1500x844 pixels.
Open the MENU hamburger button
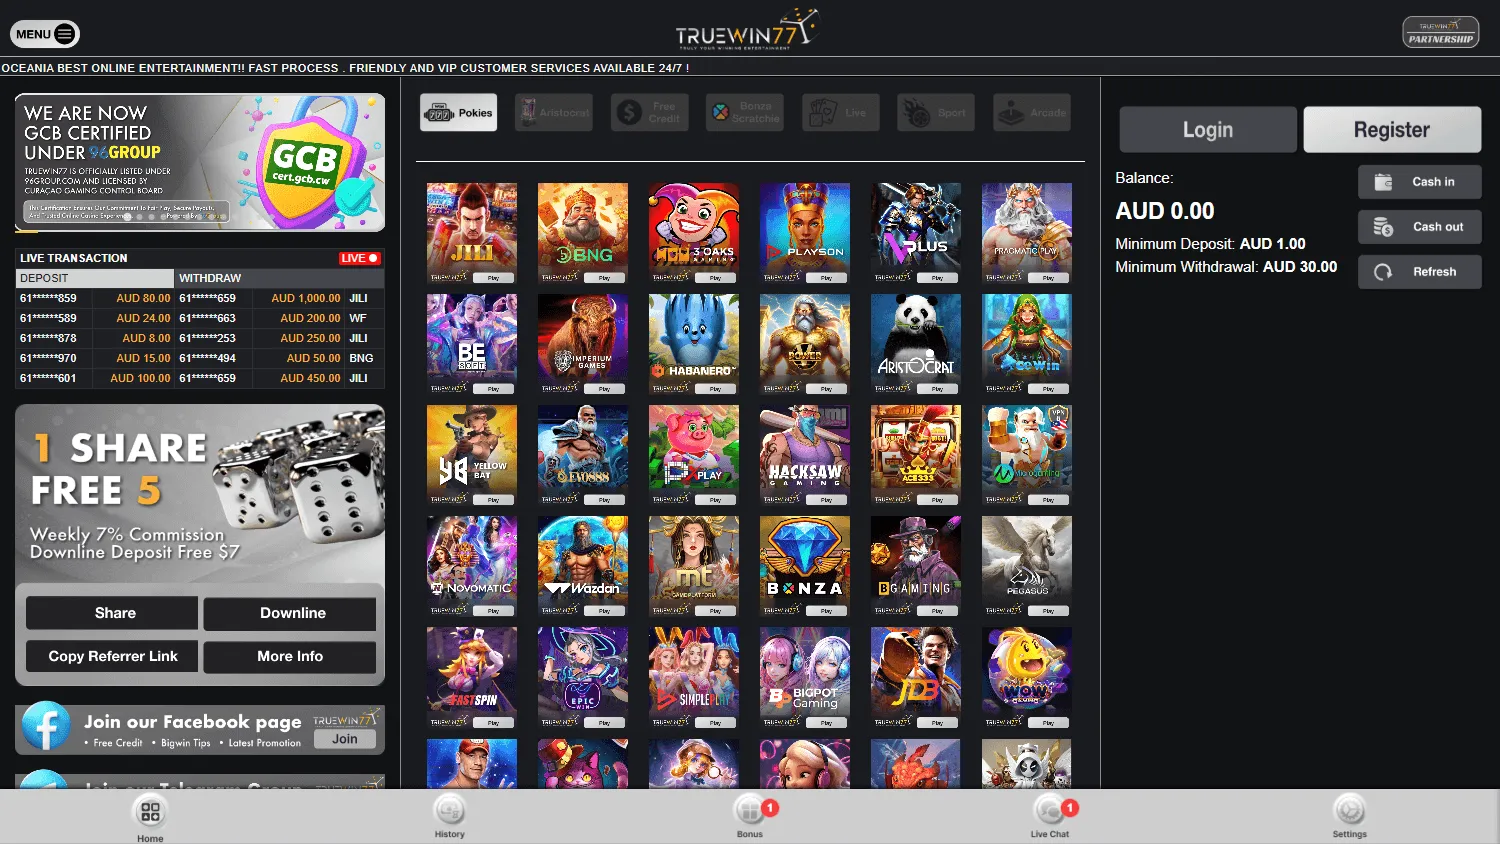point(45,34)
